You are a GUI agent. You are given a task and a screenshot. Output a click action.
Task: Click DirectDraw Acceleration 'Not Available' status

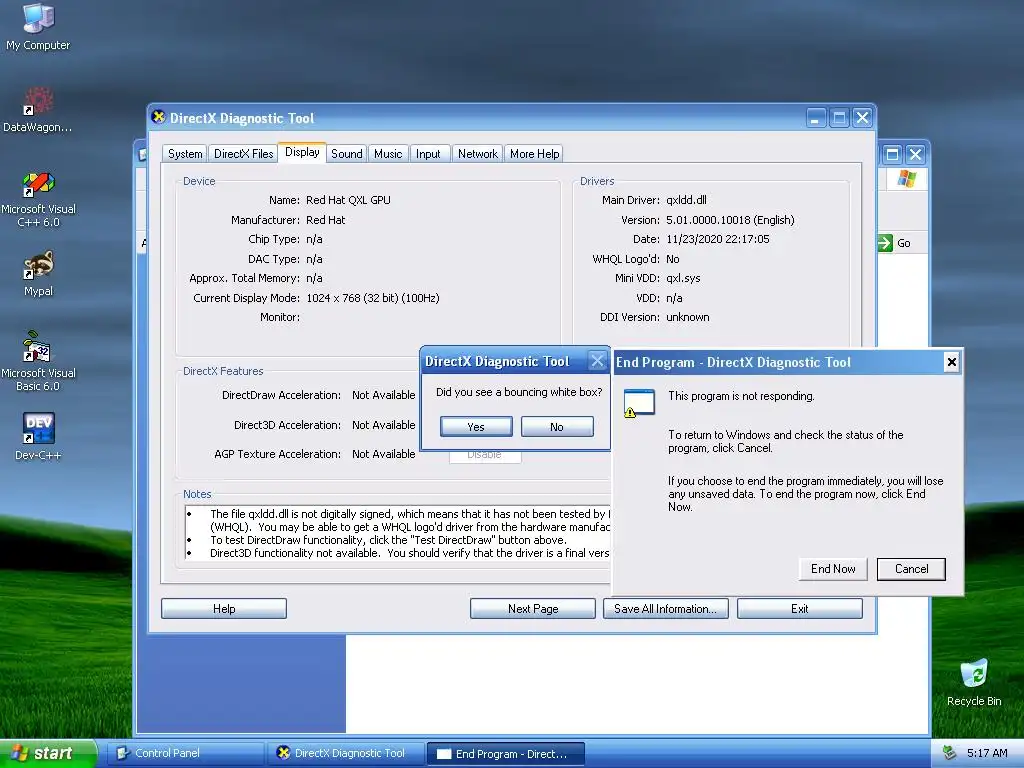(x=383, y=395)
